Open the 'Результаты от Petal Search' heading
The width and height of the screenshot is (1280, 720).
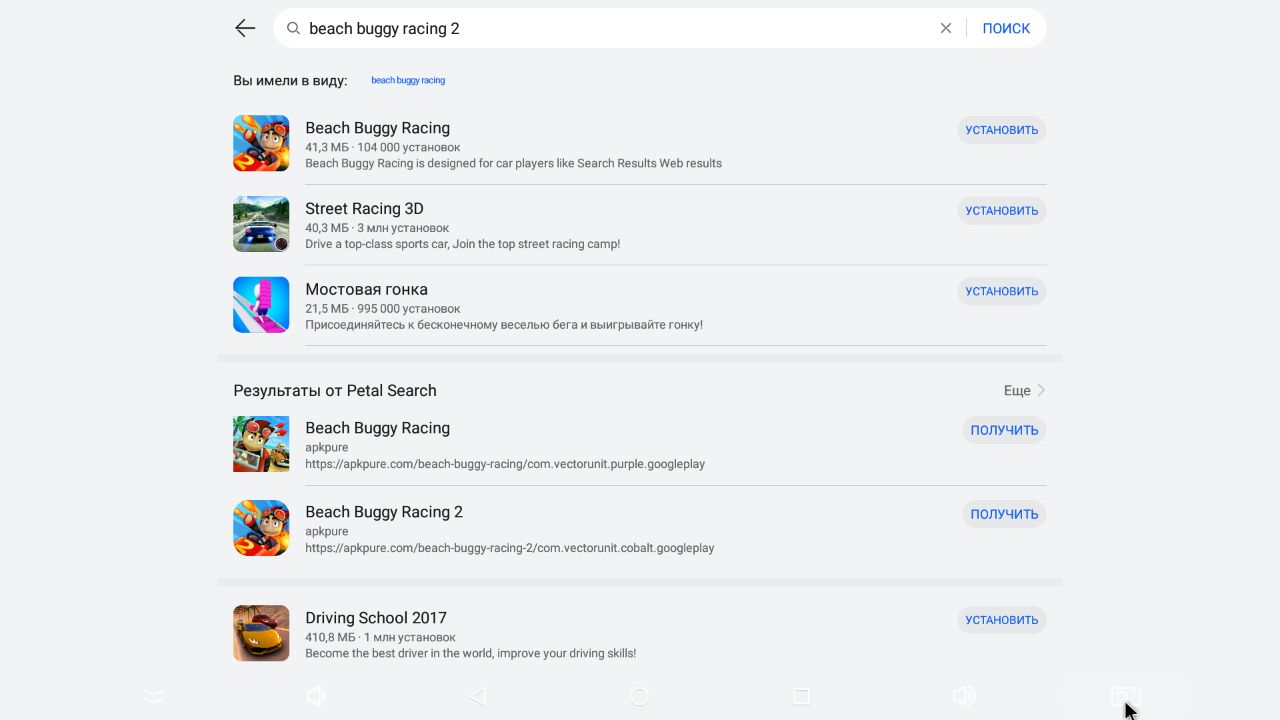[x=335, y=390]
